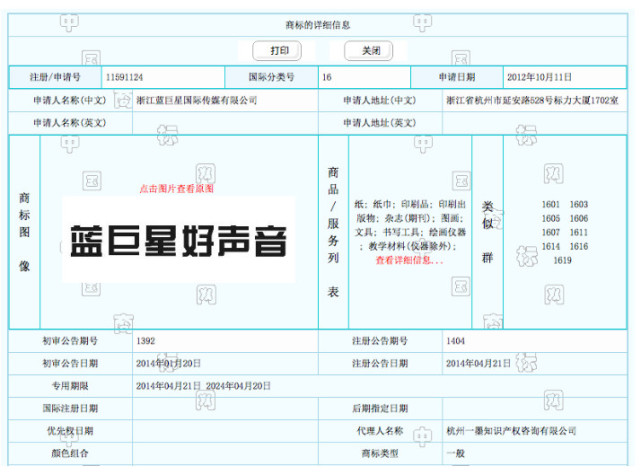The image size is (641, 475).
Task: Click the 国际注册日期 label
Action: pos(70,408)
